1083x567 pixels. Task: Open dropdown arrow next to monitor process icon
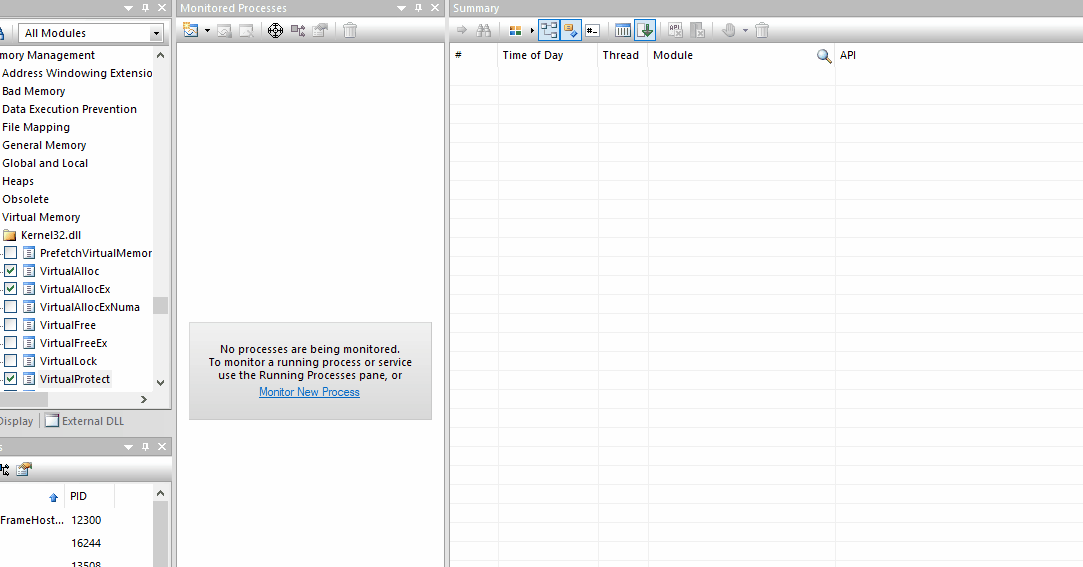coord(207,30)
